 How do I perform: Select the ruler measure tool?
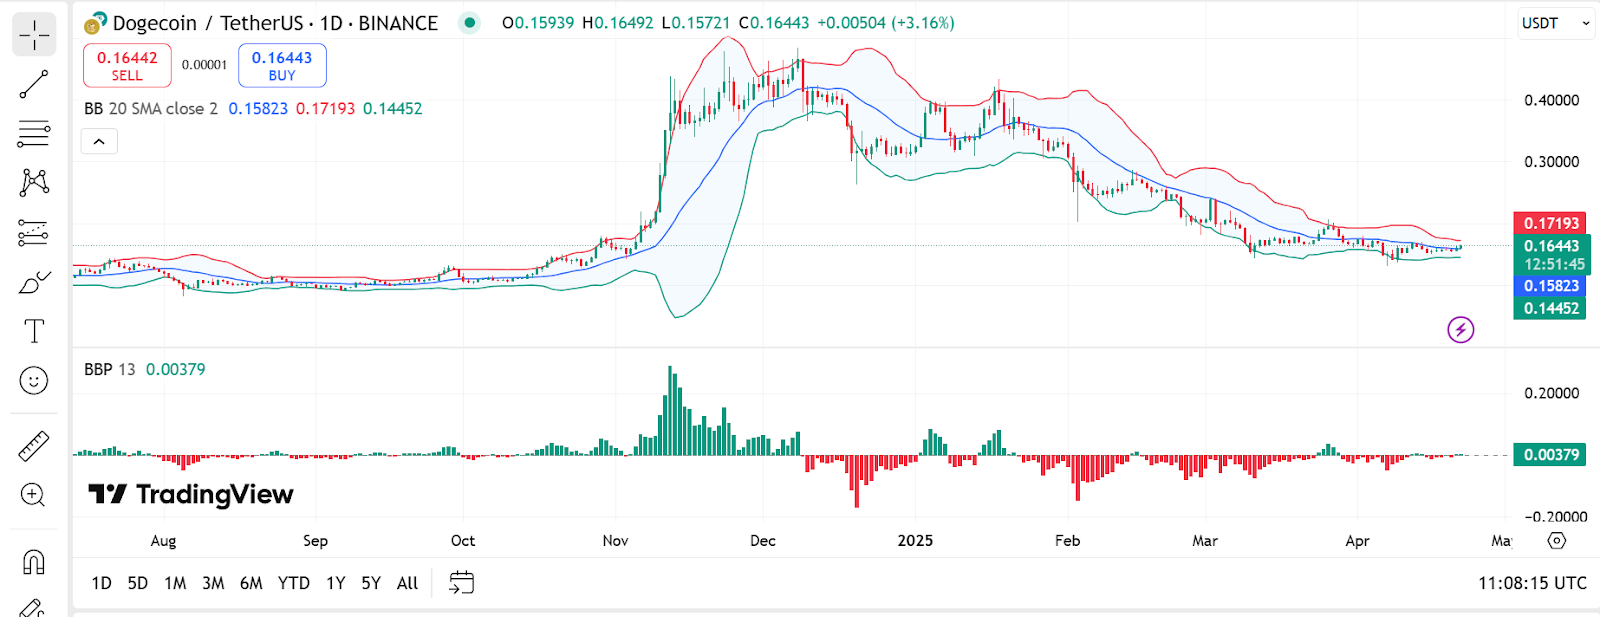tap(34, 446)
